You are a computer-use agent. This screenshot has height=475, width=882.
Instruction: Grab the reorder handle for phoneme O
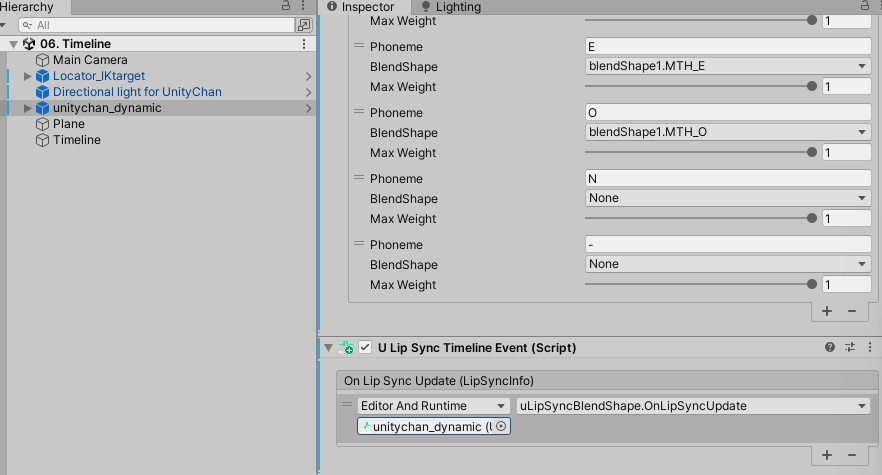[359, 112]
